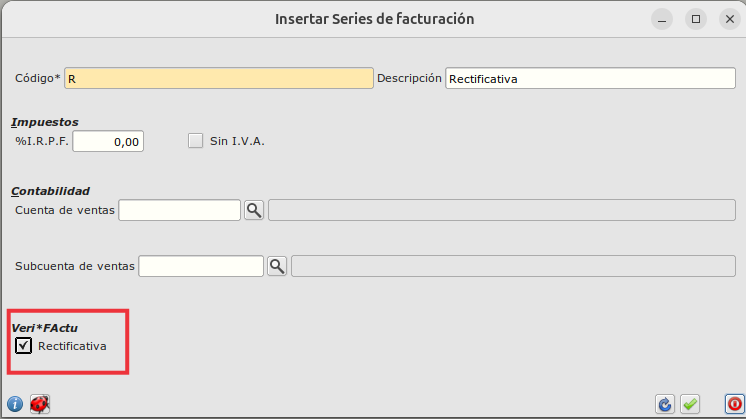Click the red ladybug debug icon
The width and height of the screenshot is (746, 419).
(40, 404)
